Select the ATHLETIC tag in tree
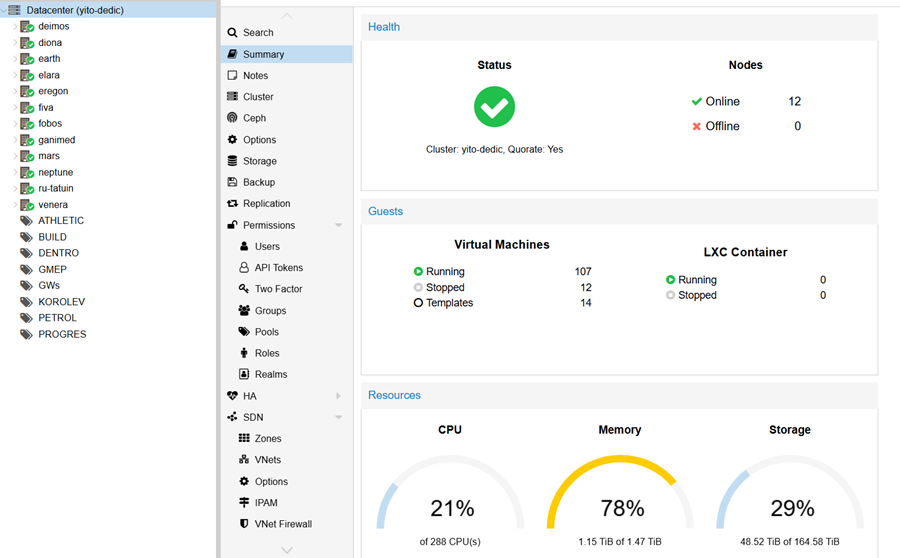The image size is (900, 558). [61, 221]
